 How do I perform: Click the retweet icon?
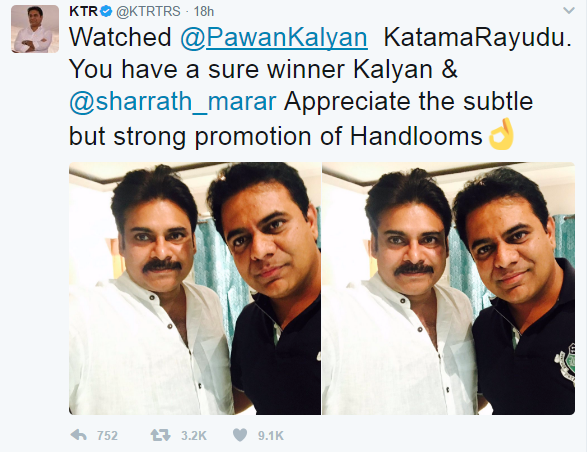coord(160,435)
